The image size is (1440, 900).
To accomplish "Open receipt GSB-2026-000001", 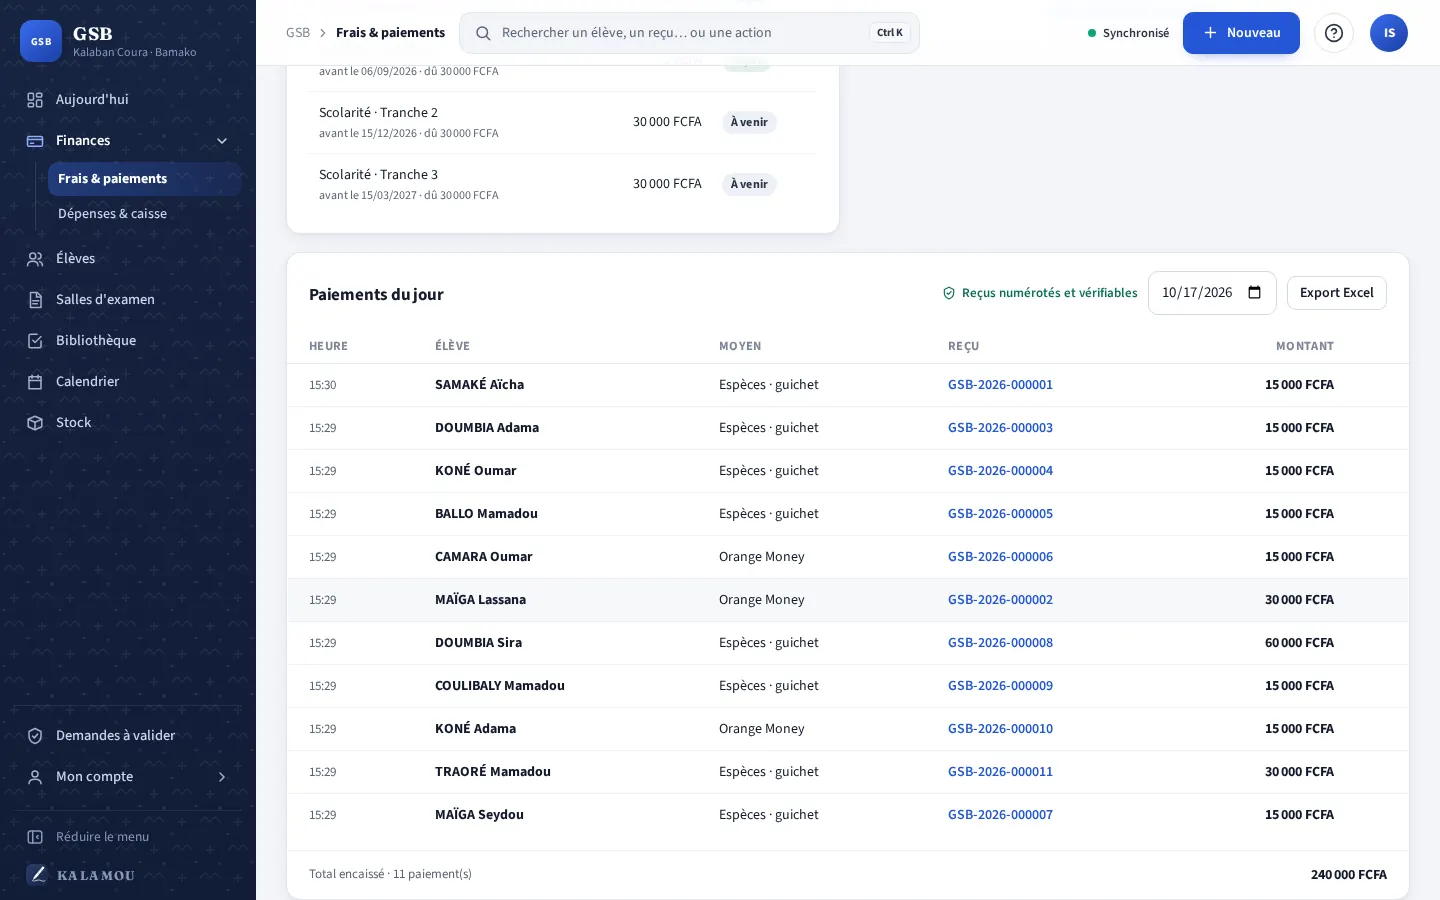I will [1000, 385].
